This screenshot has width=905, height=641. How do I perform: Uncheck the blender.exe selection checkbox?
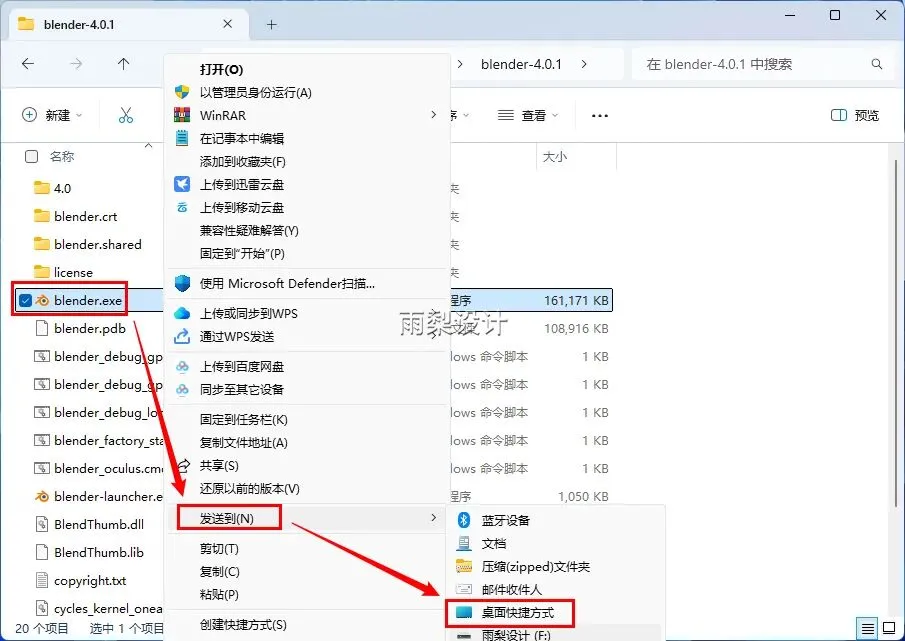click(25, 301)
